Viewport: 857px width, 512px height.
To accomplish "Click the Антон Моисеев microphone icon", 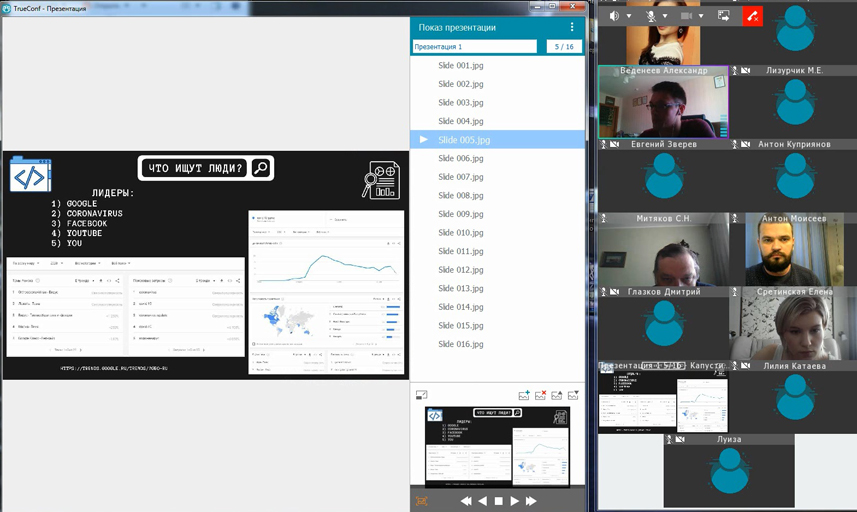I will coord(735,218).
